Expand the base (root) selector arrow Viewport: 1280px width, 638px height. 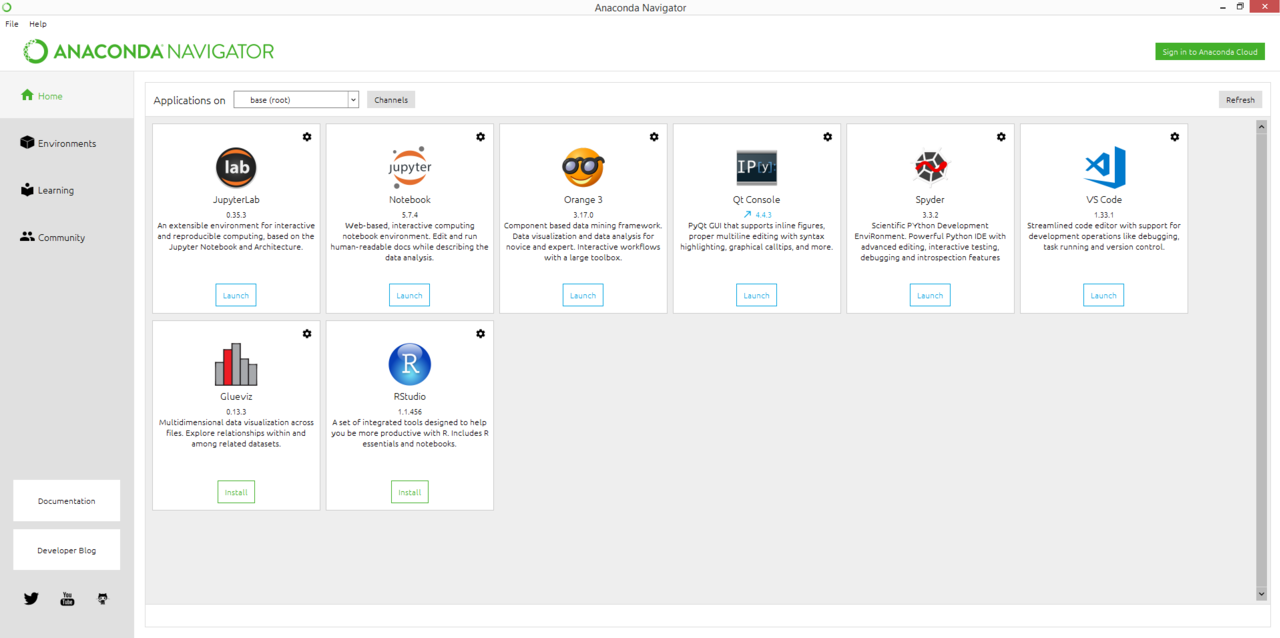(353, 99)
